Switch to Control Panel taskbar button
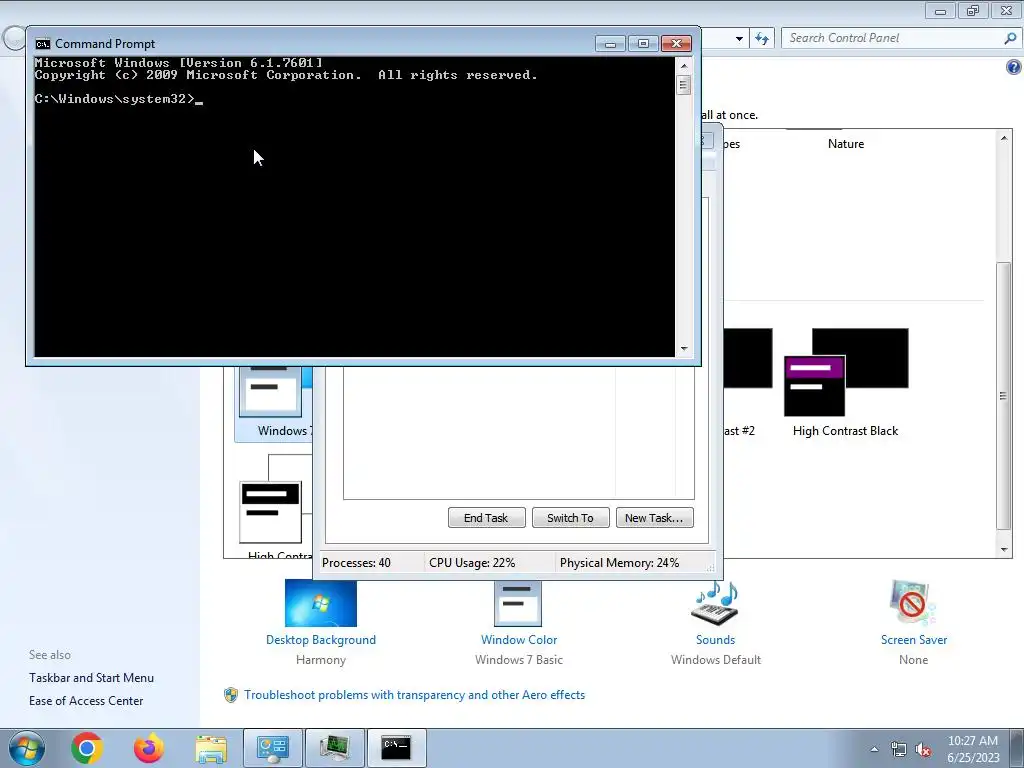 (272, 748)
